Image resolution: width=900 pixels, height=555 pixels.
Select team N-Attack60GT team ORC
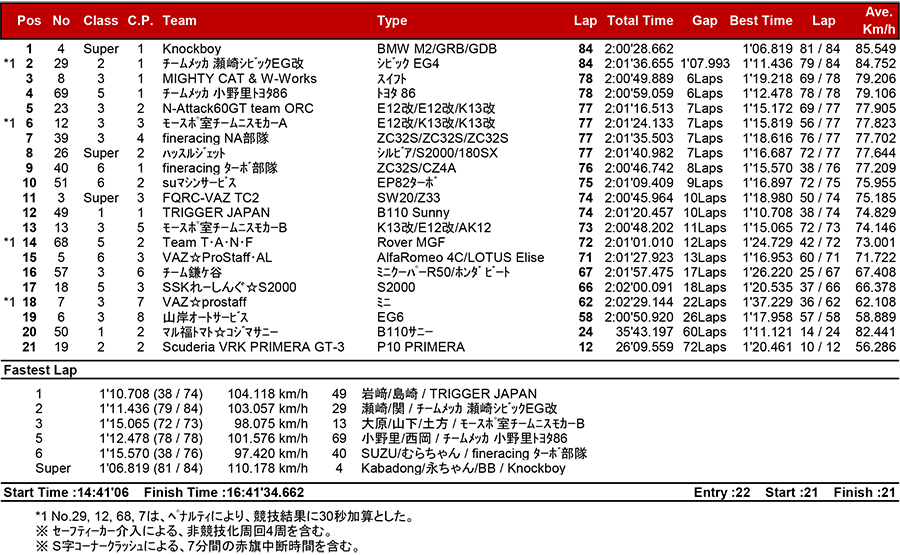tap(238, 108)
